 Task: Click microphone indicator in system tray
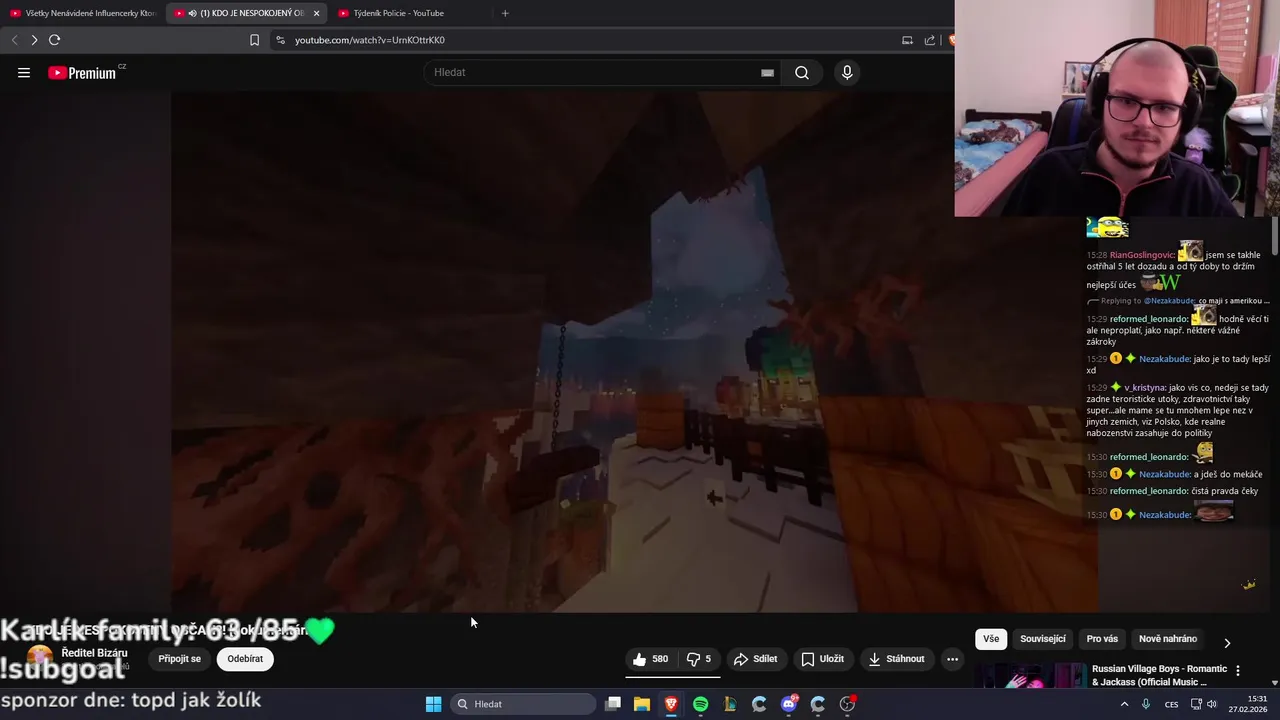pyautogui.click(x=1146, y=704)
